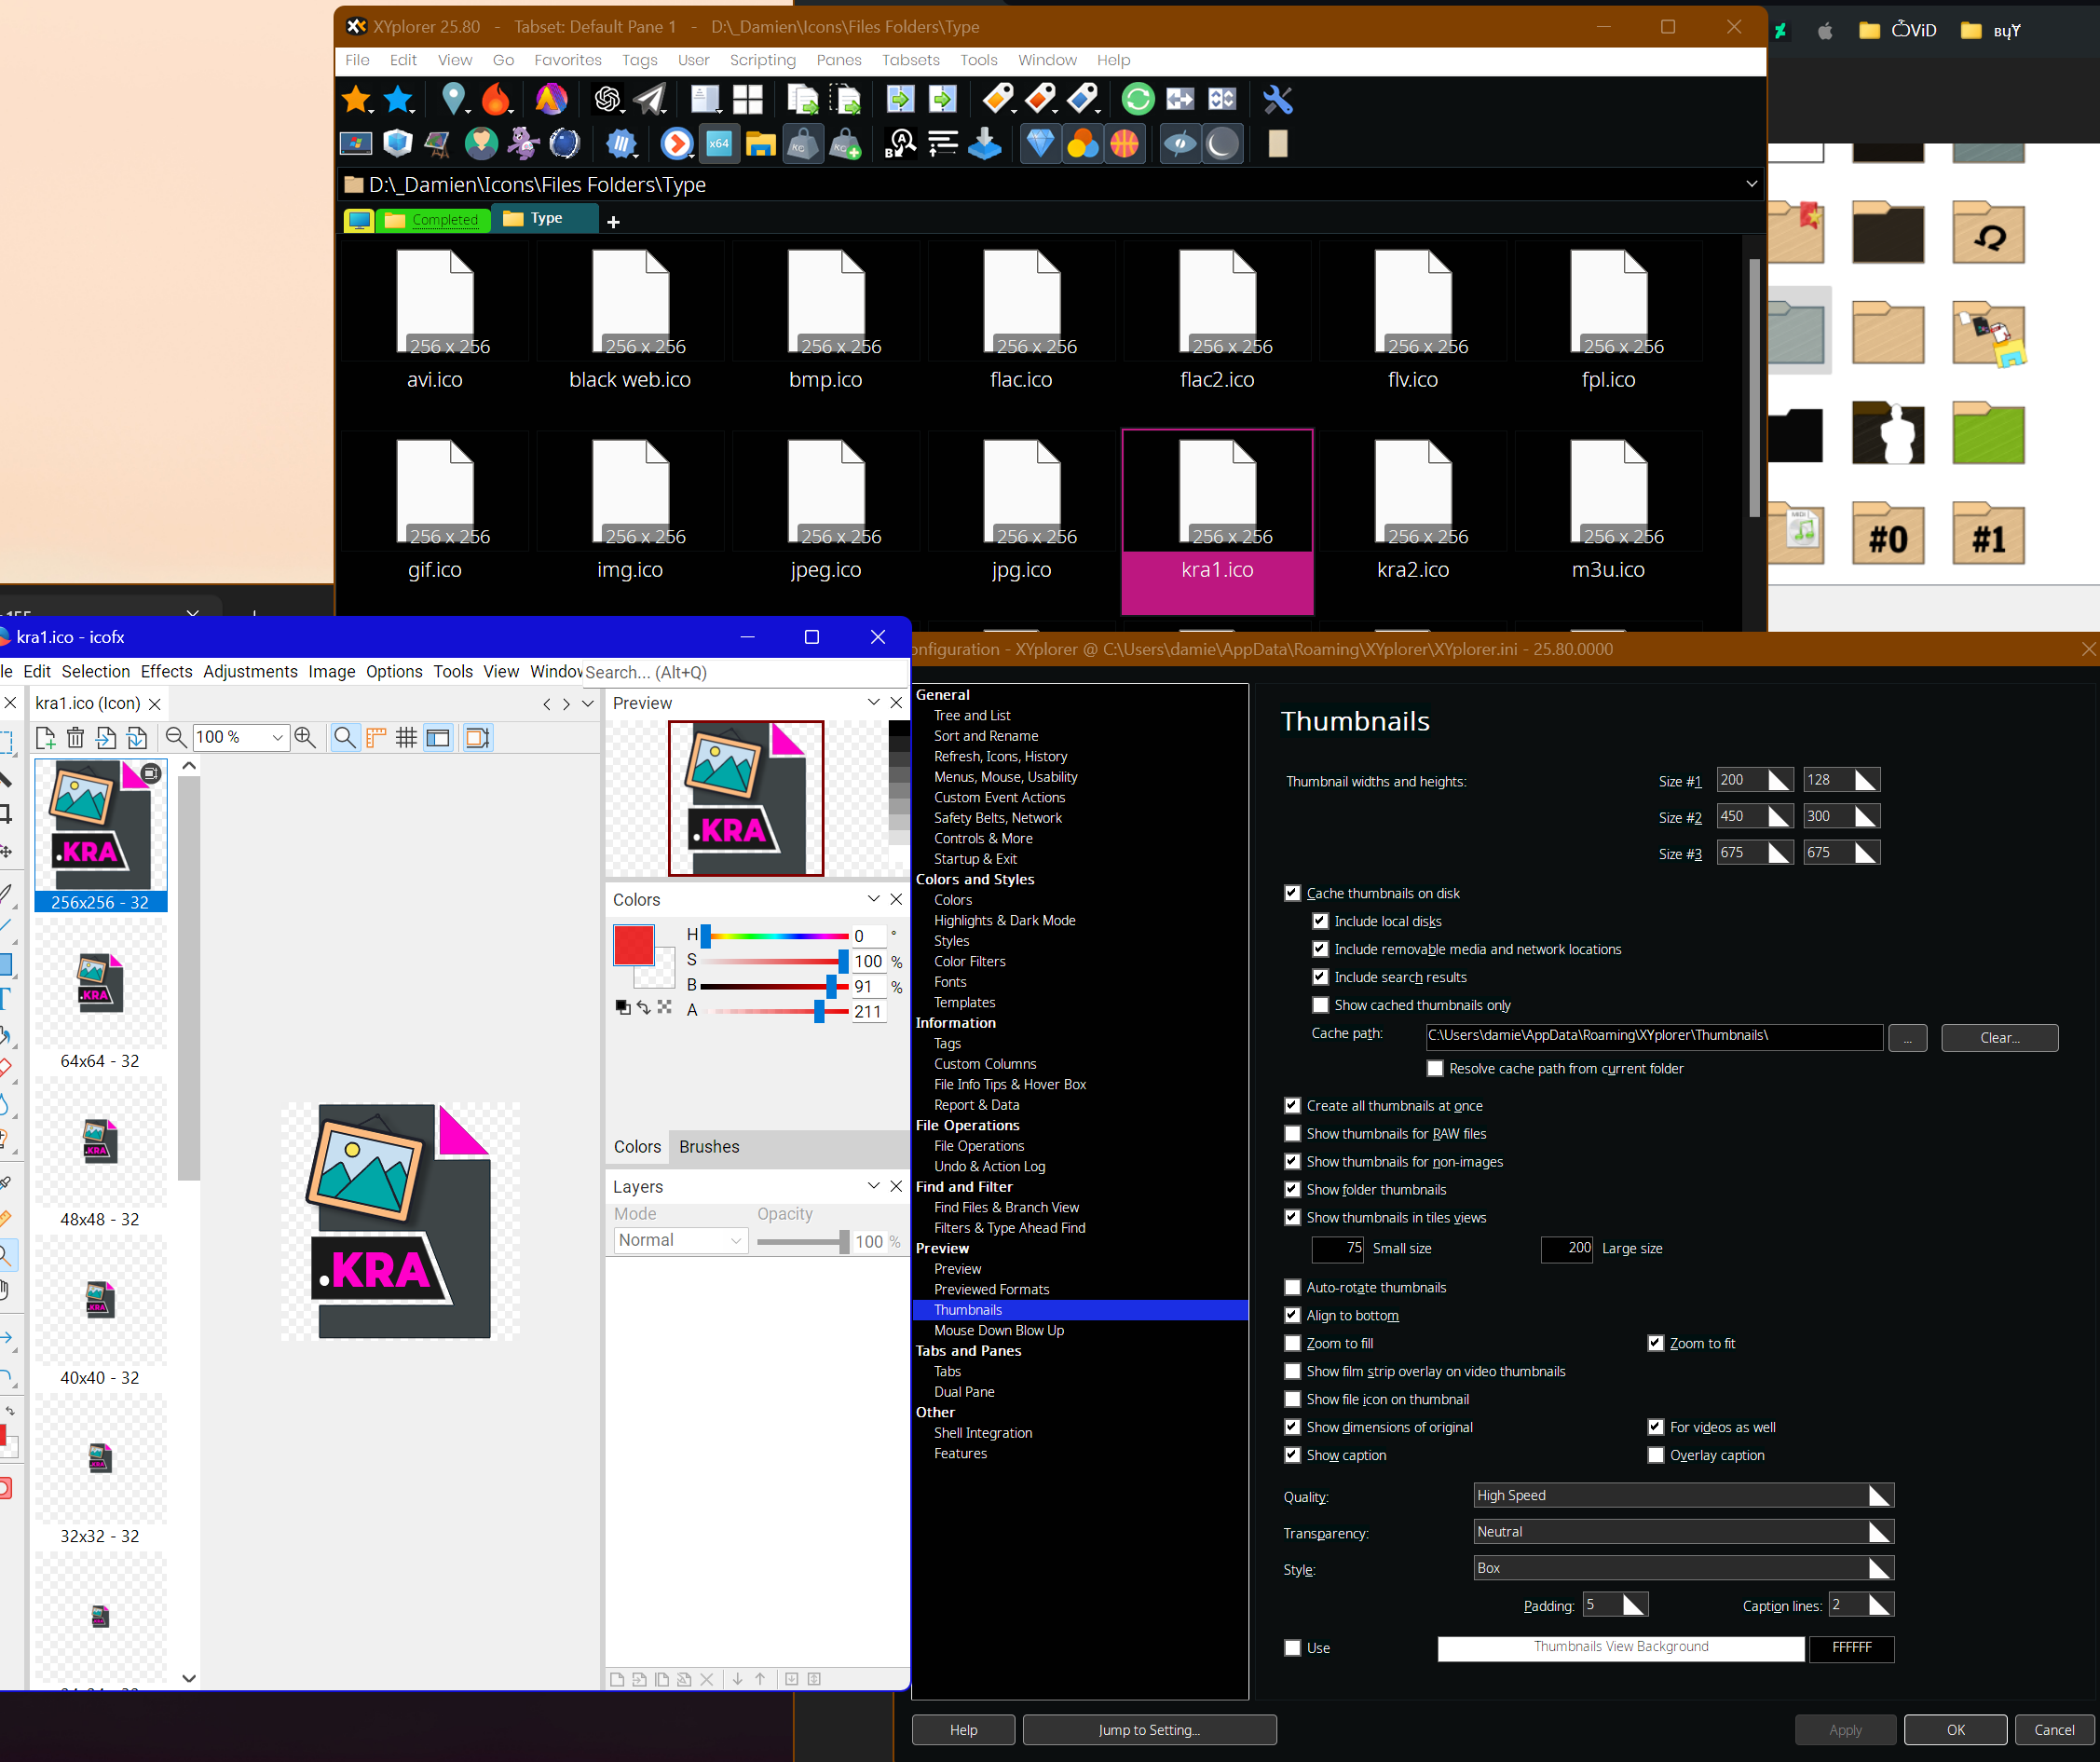Viewport: 2100px width, 1762px height.
Task: Click the x64 toolbar icon in XYplorer
Action: click(x=718, y=143)
